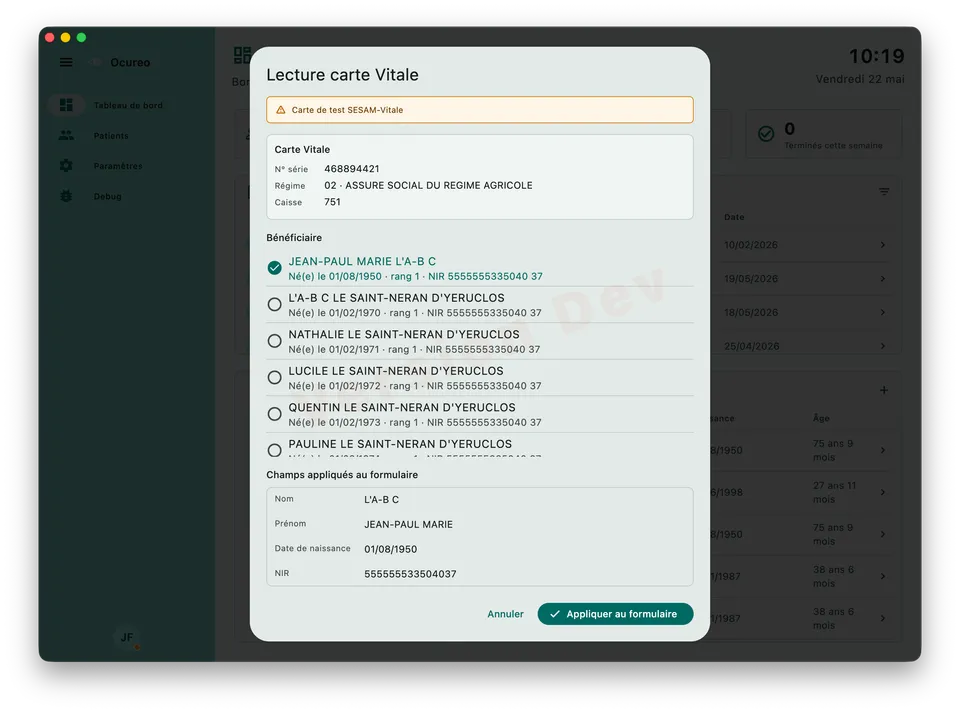Viewport: 960px width, 713px height.
Task: Click the Date de naissance value 01/08/1950
Action: (x=391, y=550)
